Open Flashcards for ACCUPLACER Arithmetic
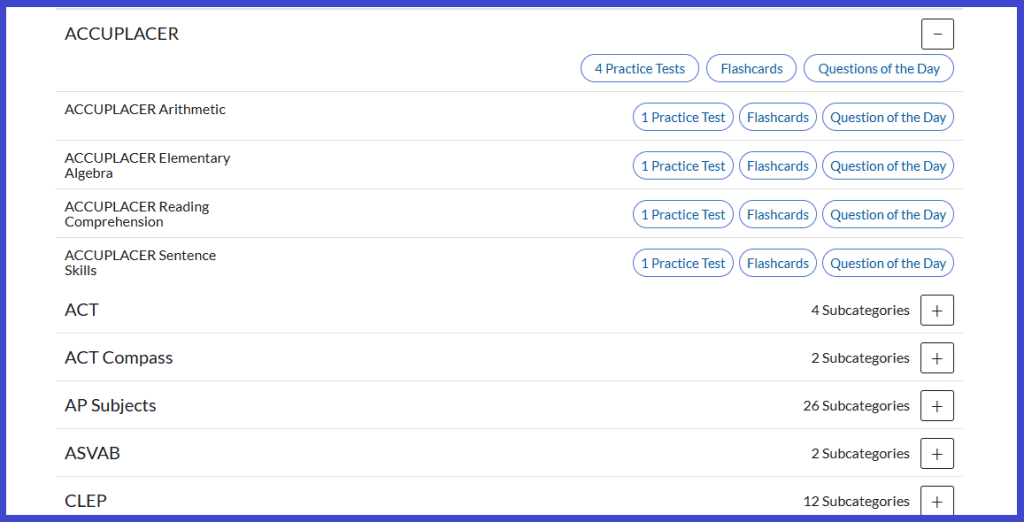This screenshot has height=522, width=1024. 778,118
